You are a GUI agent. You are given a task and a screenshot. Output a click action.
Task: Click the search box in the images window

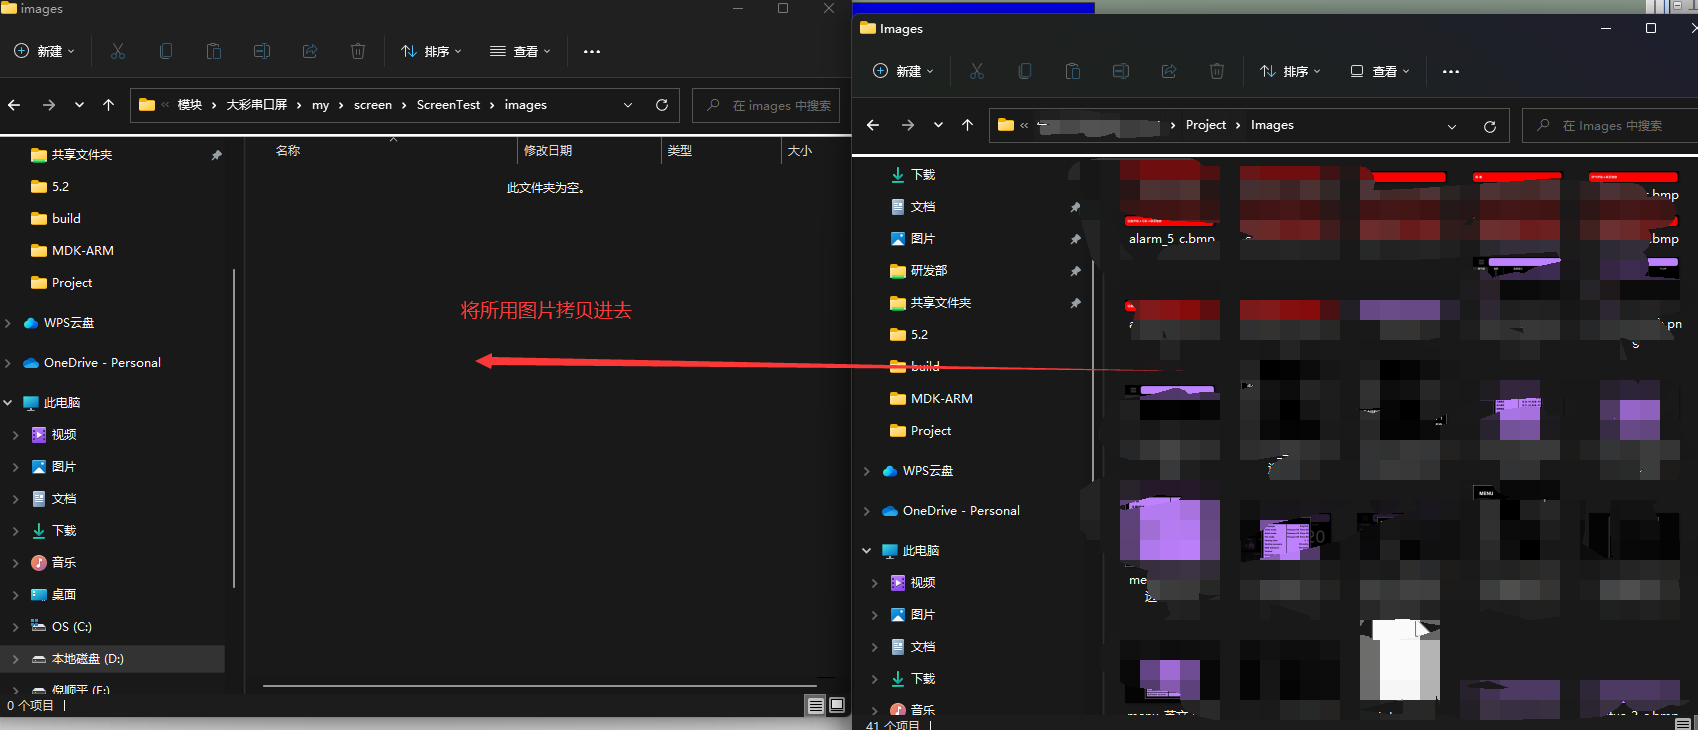coord(766,105)
